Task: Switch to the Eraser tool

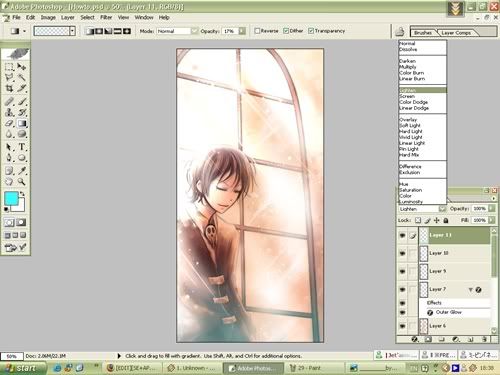Action: (9, 123)
